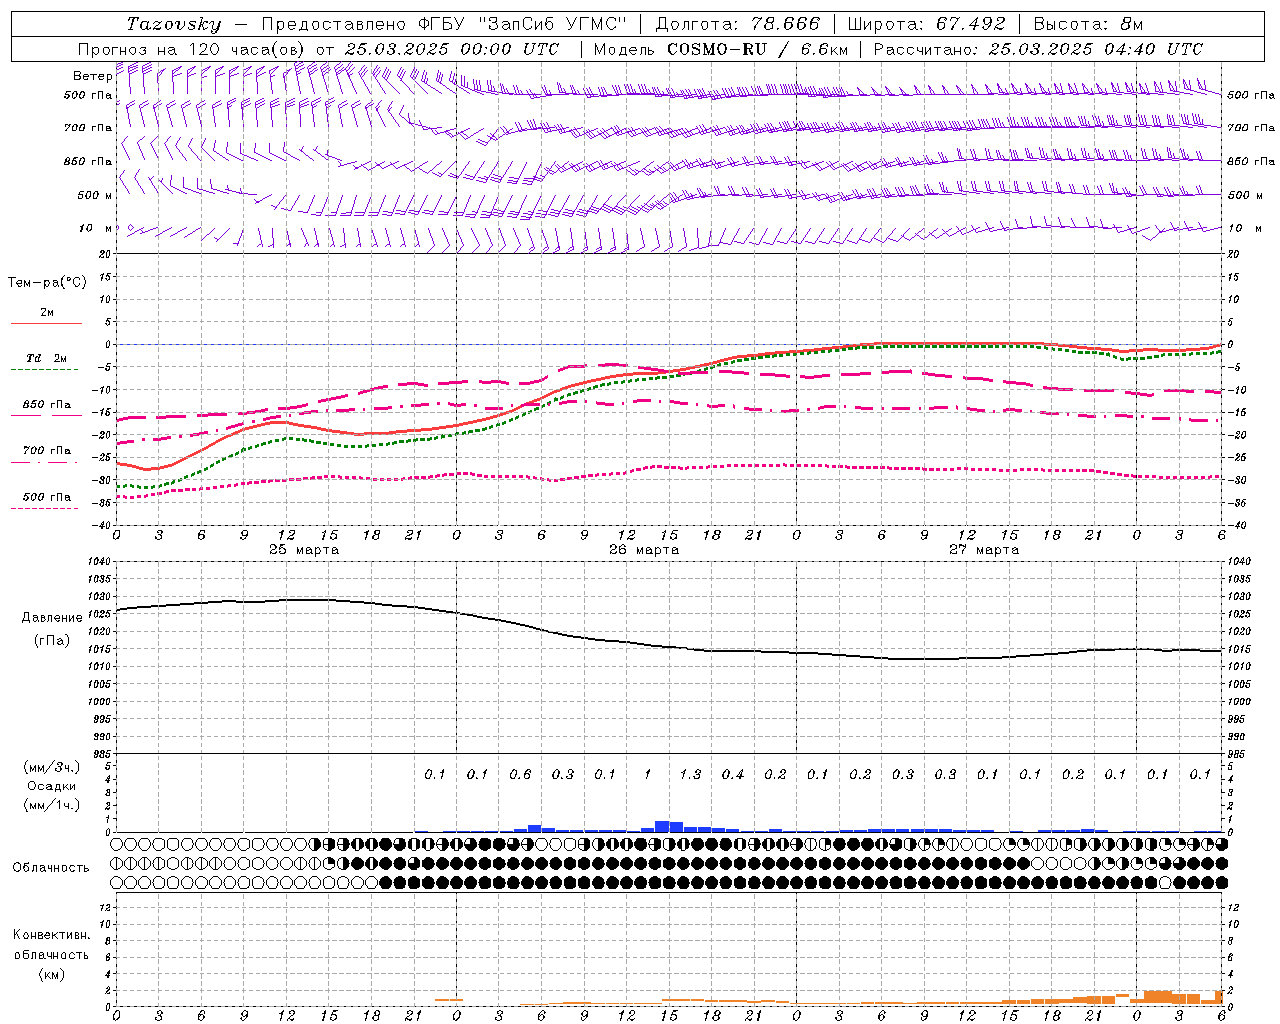Click the precipitation value "0.4"

tap(733, 774)
